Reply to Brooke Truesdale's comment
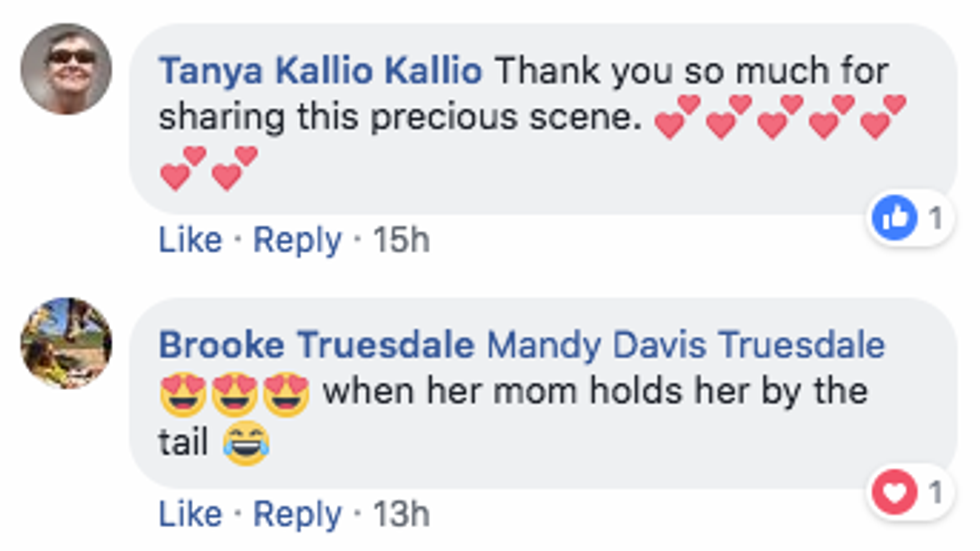This screenshot has width=980, height=551. point(297,514)
